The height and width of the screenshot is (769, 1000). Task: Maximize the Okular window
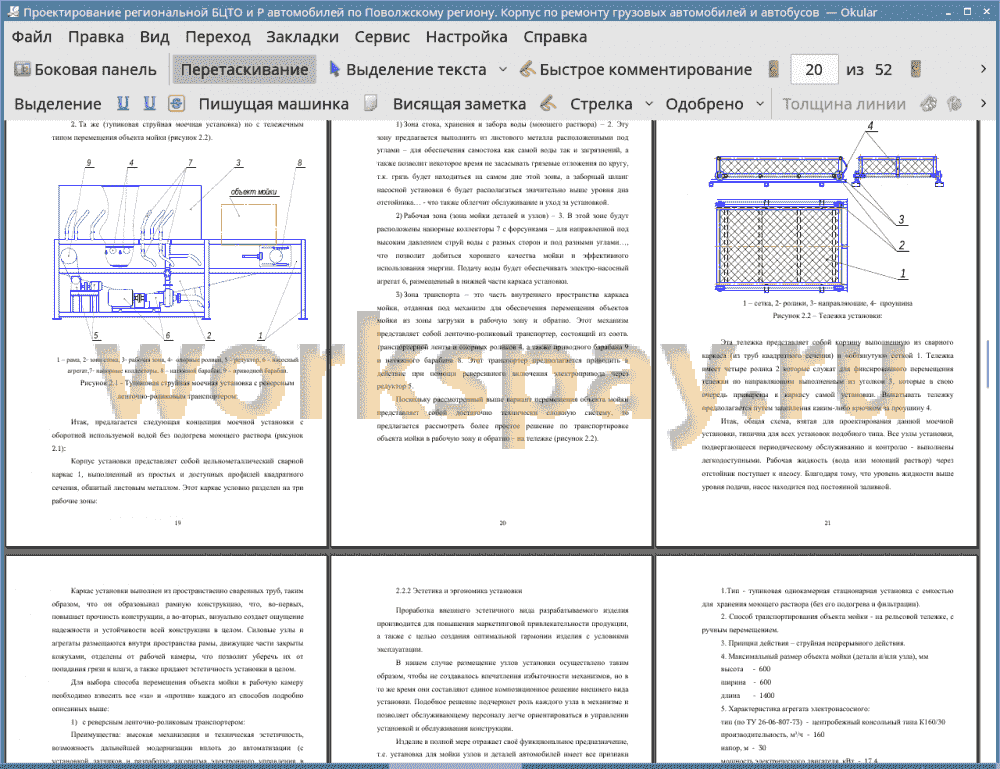pyautogui.click(x=967, y=11)
